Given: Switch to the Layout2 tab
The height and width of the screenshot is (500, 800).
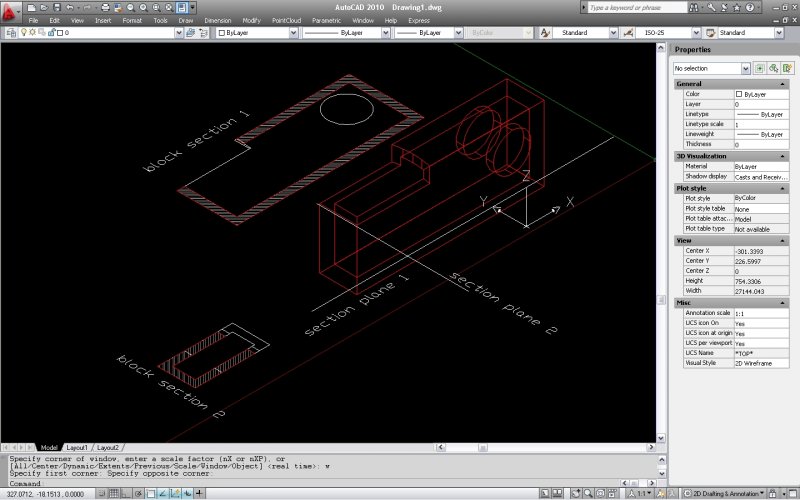Looking at the screenshot, I should (x=108, y=447).
